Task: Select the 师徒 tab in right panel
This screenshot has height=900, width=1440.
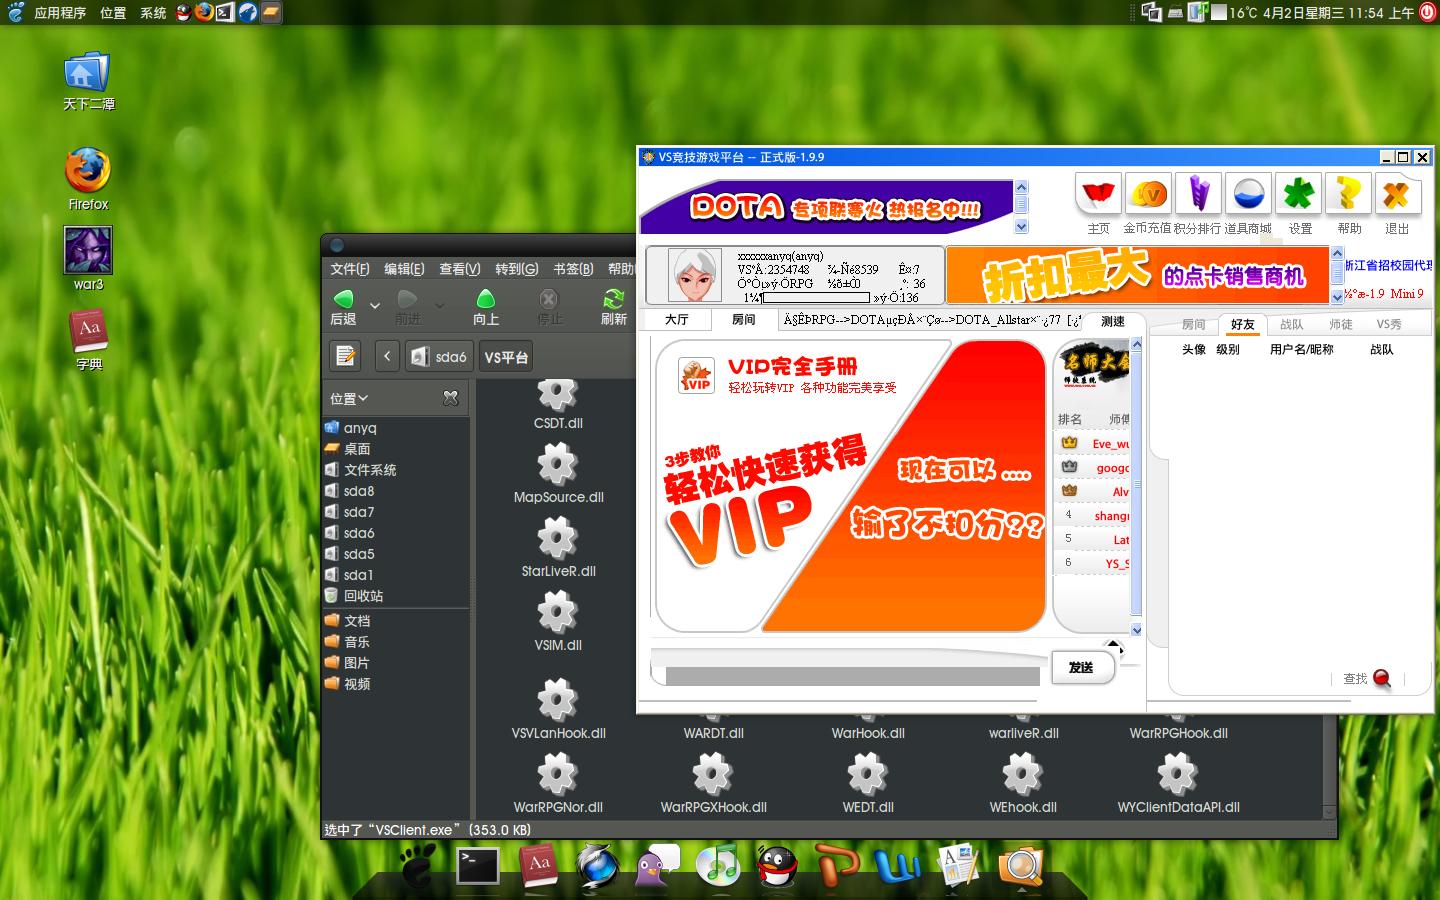Action: coord(1341,324)
